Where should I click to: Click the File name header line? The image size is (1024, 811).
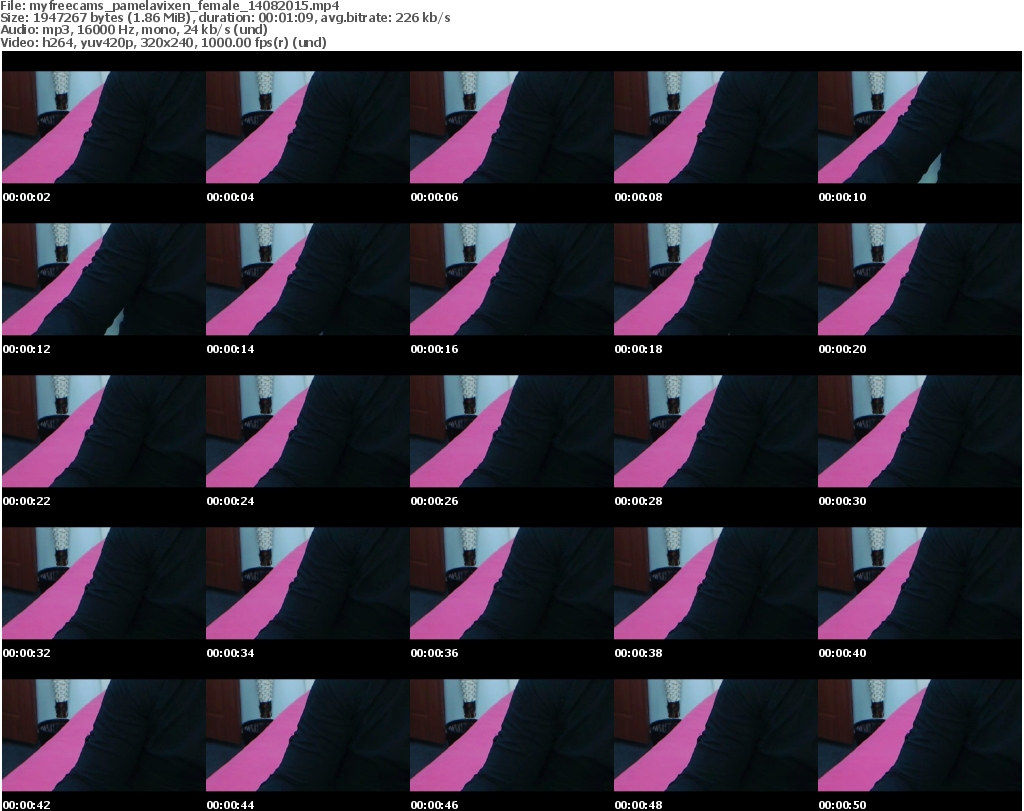click(170, 6)
